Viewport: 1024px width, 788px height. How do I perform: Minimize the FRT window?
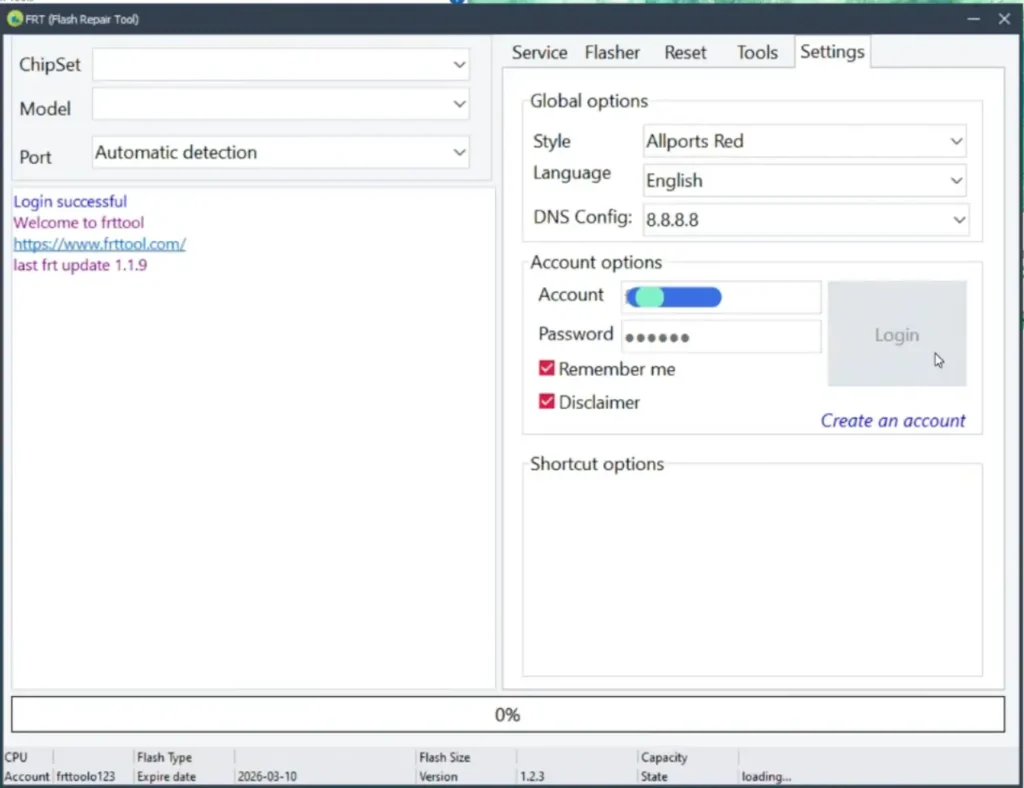973,19
